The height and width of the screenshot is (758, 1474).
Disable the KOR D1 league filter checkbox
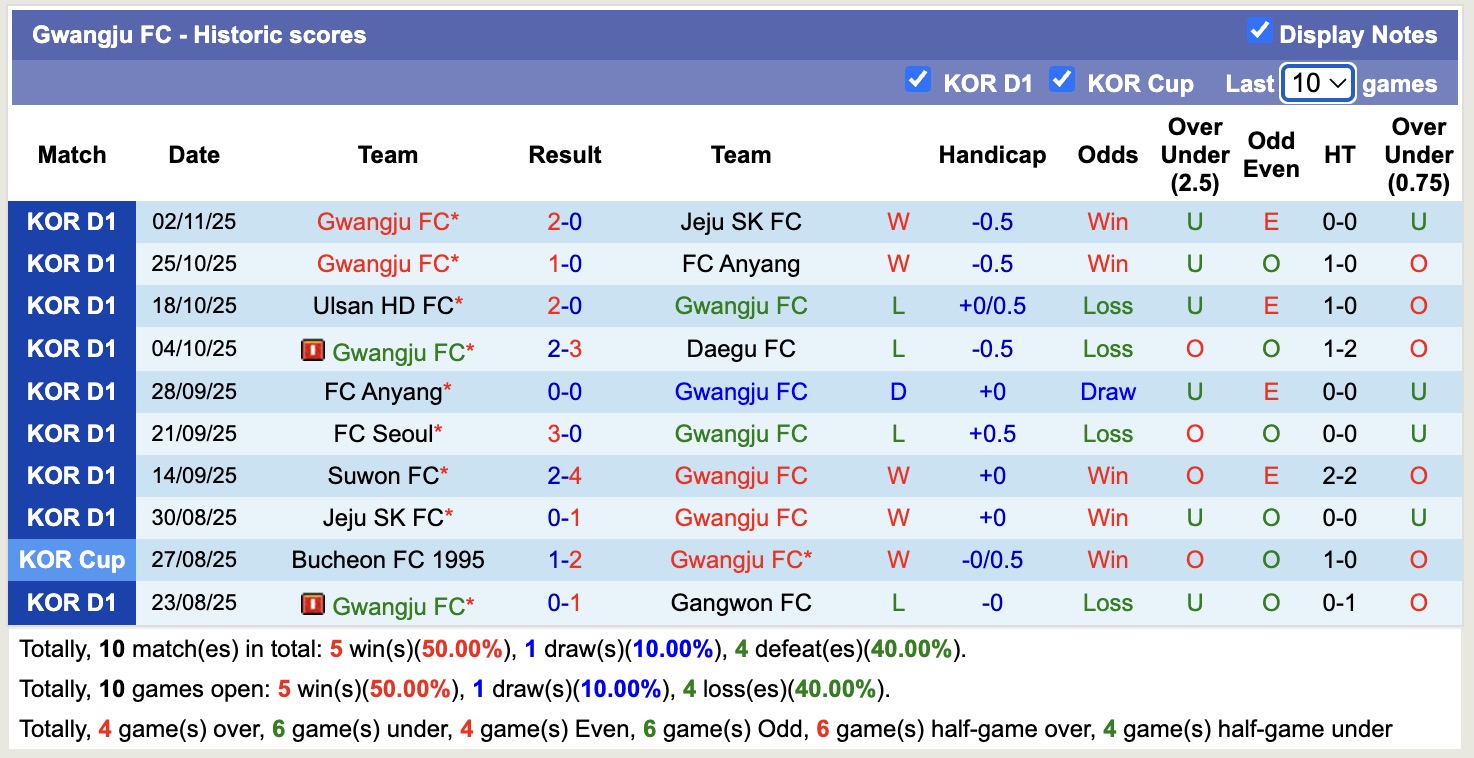pos(918,79)
